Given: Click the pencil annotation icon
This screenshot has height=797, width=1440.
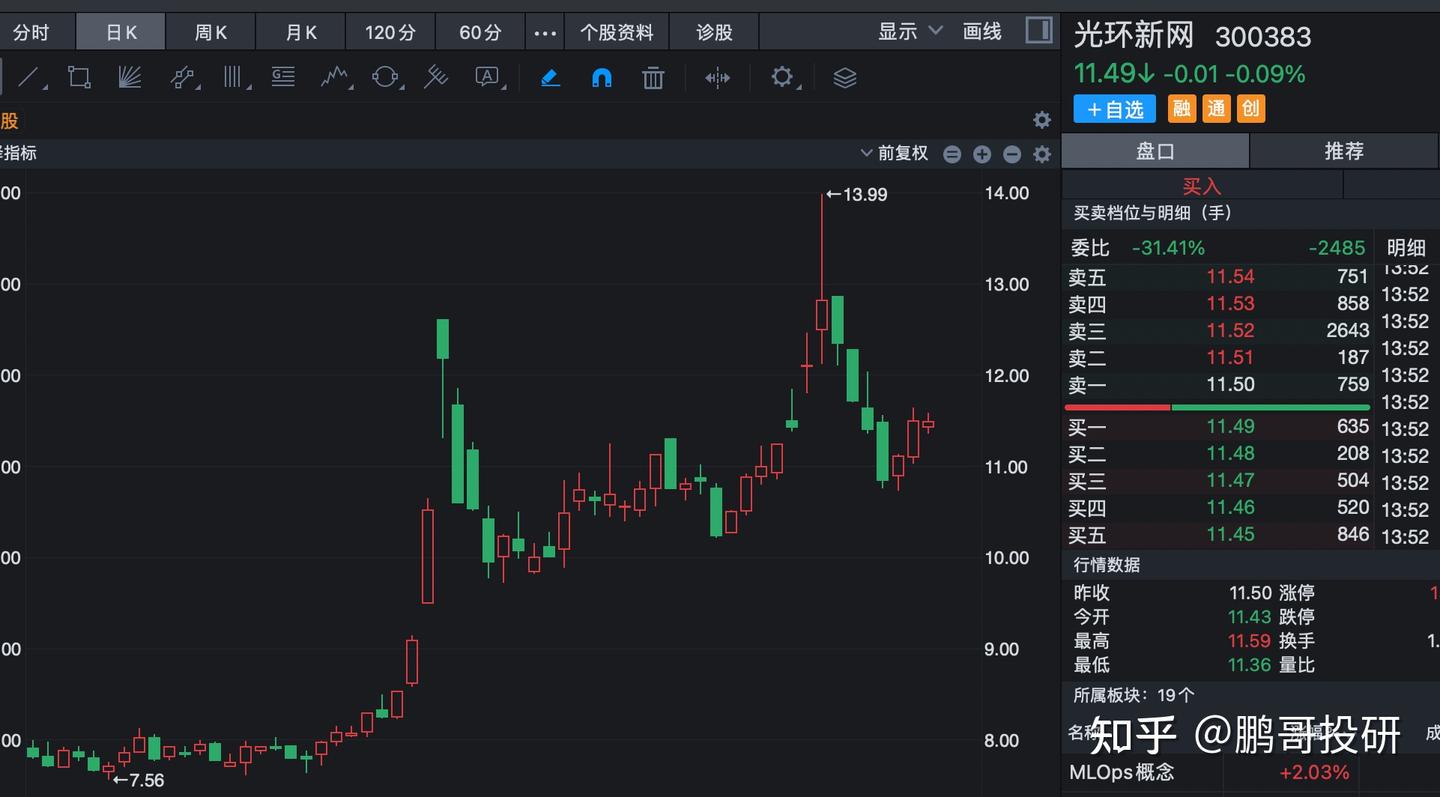Looking at the screenshot, I should [x=549, y=77].
